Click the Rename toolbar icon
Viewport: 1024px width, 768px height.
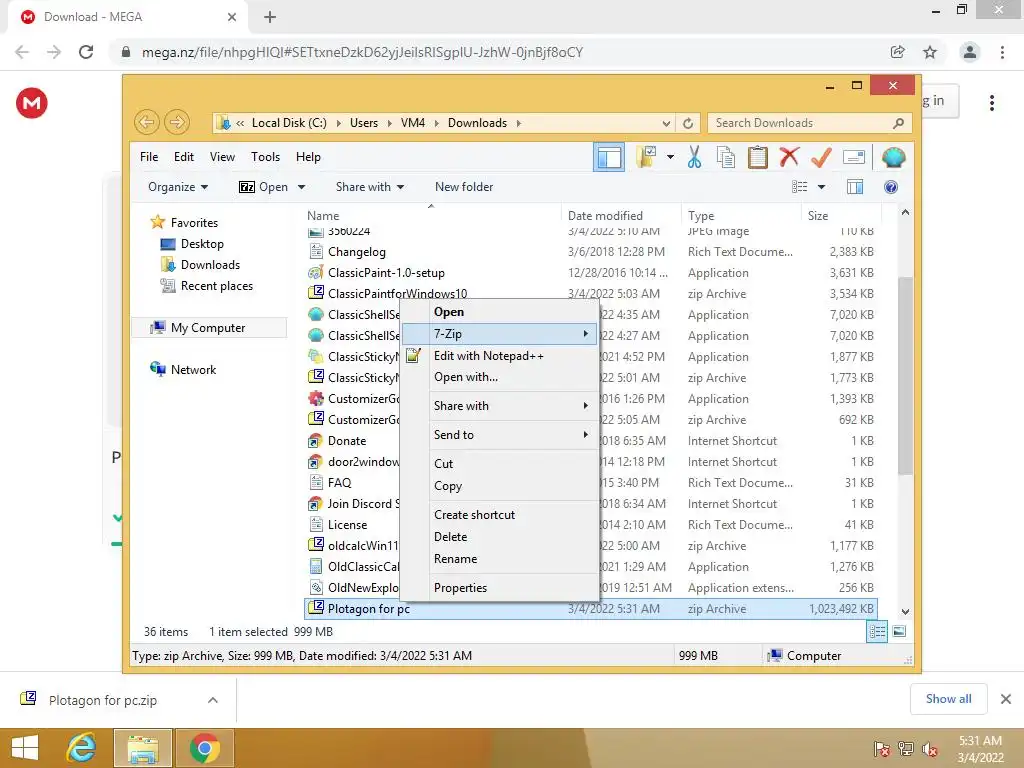click(854, 157)
